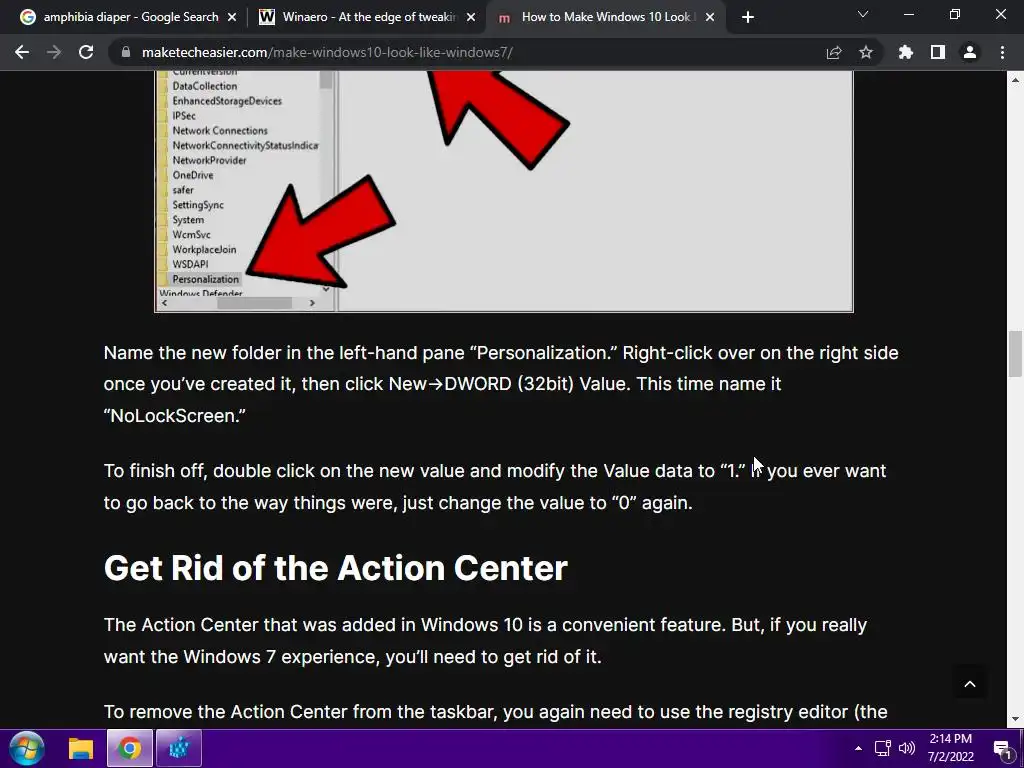1024x768 pixels.
Task: Click the forward navigation arrow
Action: click(54, 52)
